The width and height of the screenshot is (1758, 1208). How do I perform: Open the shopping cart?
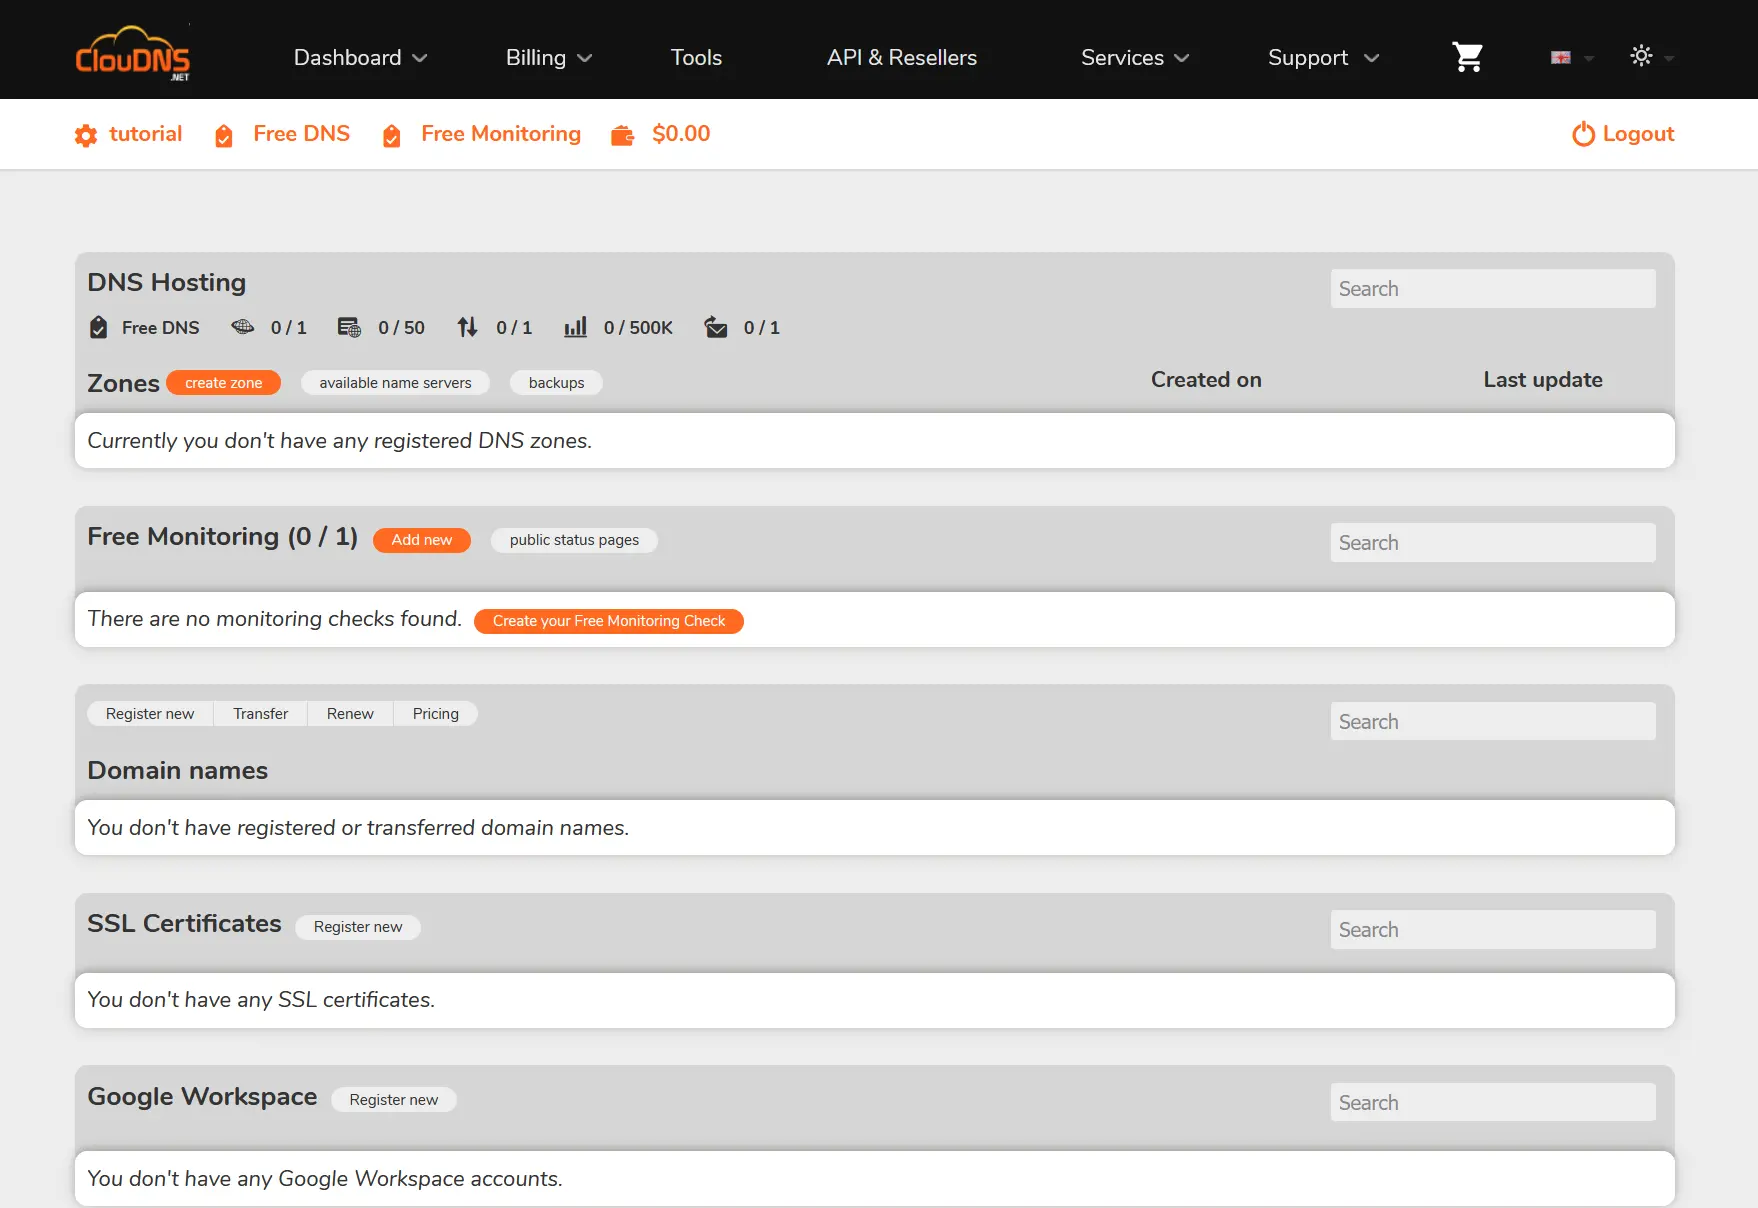1467,57
